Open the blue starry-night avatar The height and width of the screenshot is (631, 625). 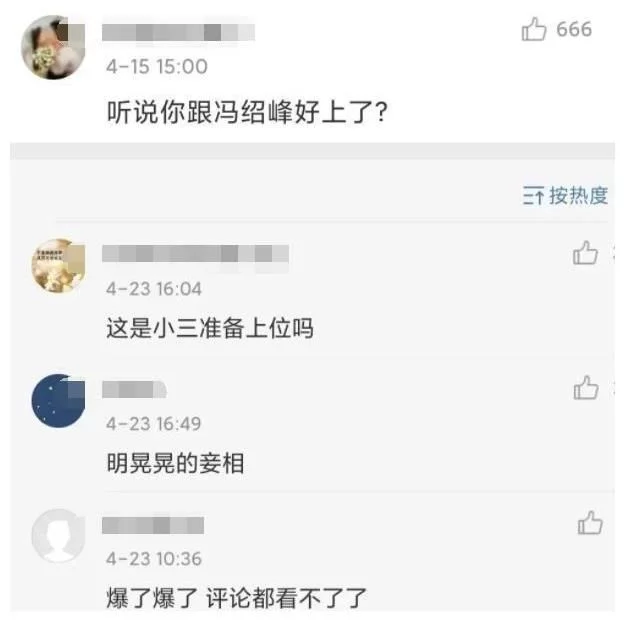(58, 401)
